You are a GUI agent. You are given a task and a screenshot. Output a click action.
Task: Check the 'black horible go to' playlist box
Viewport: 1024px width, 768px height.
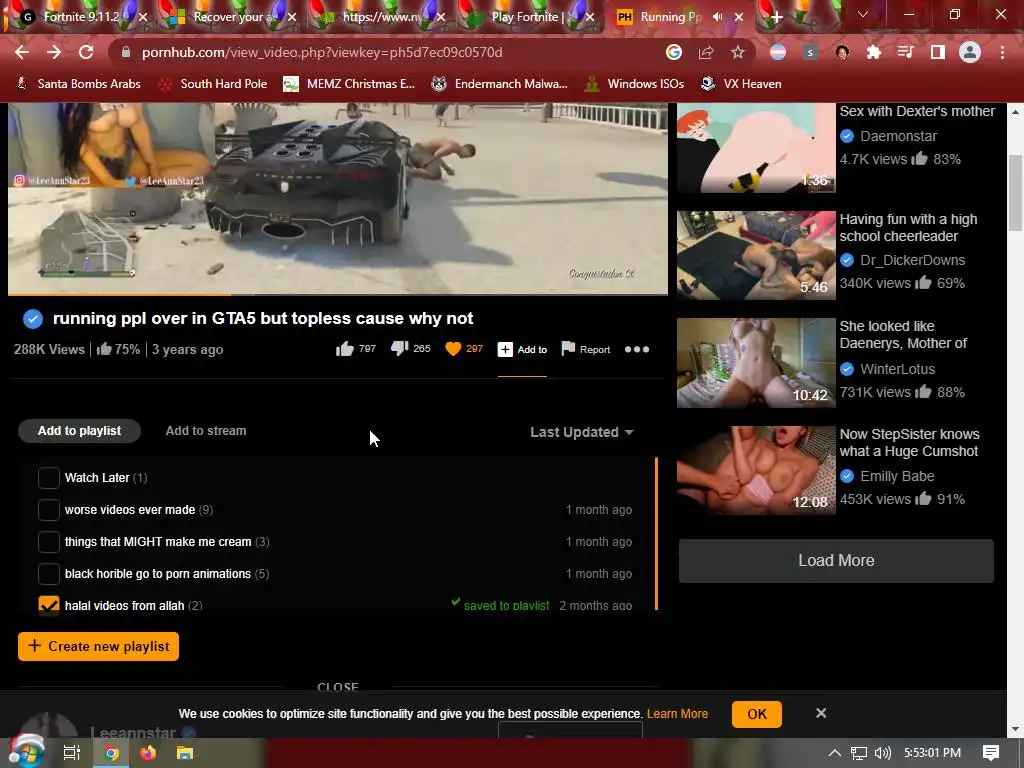point(49,573)
